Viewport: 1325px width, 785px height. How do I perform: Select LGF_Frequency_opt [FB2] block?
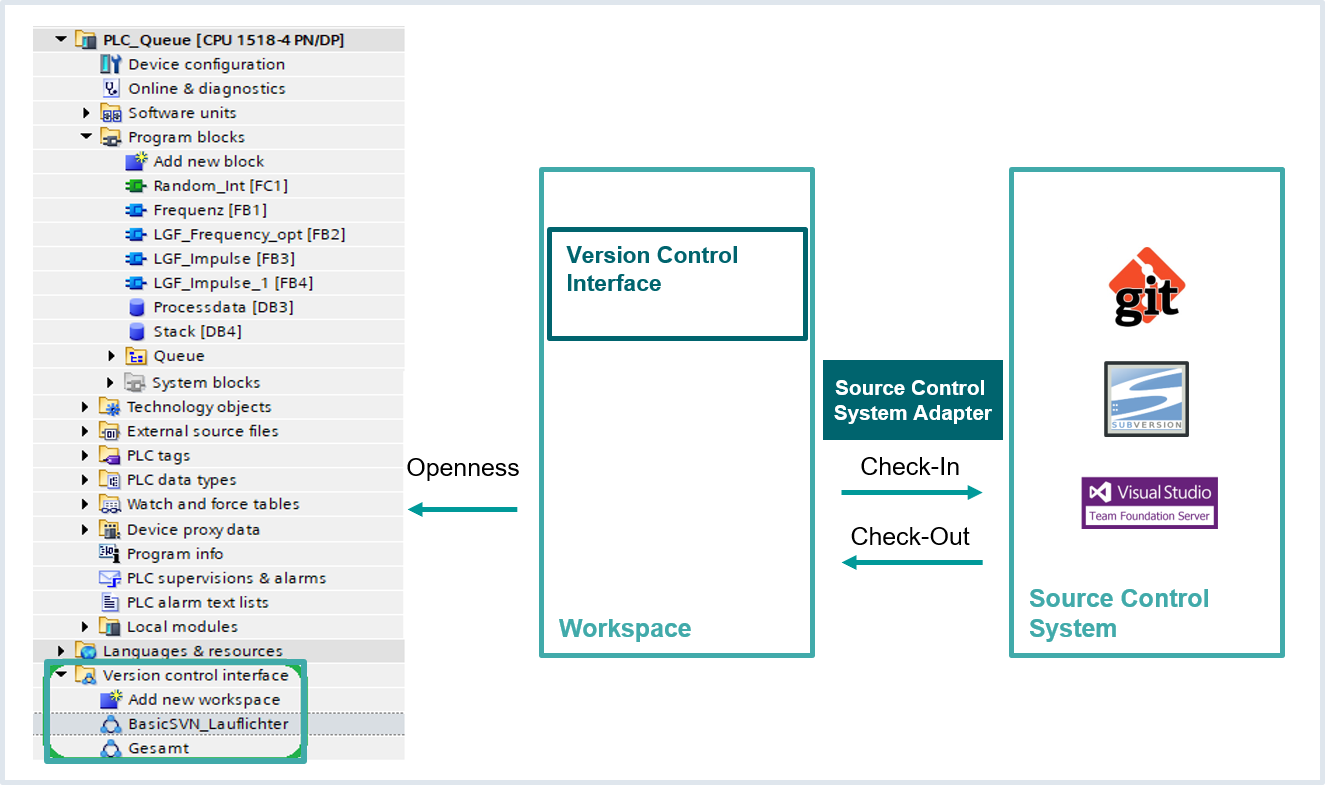pyautogui.click(x=249, y=234)
